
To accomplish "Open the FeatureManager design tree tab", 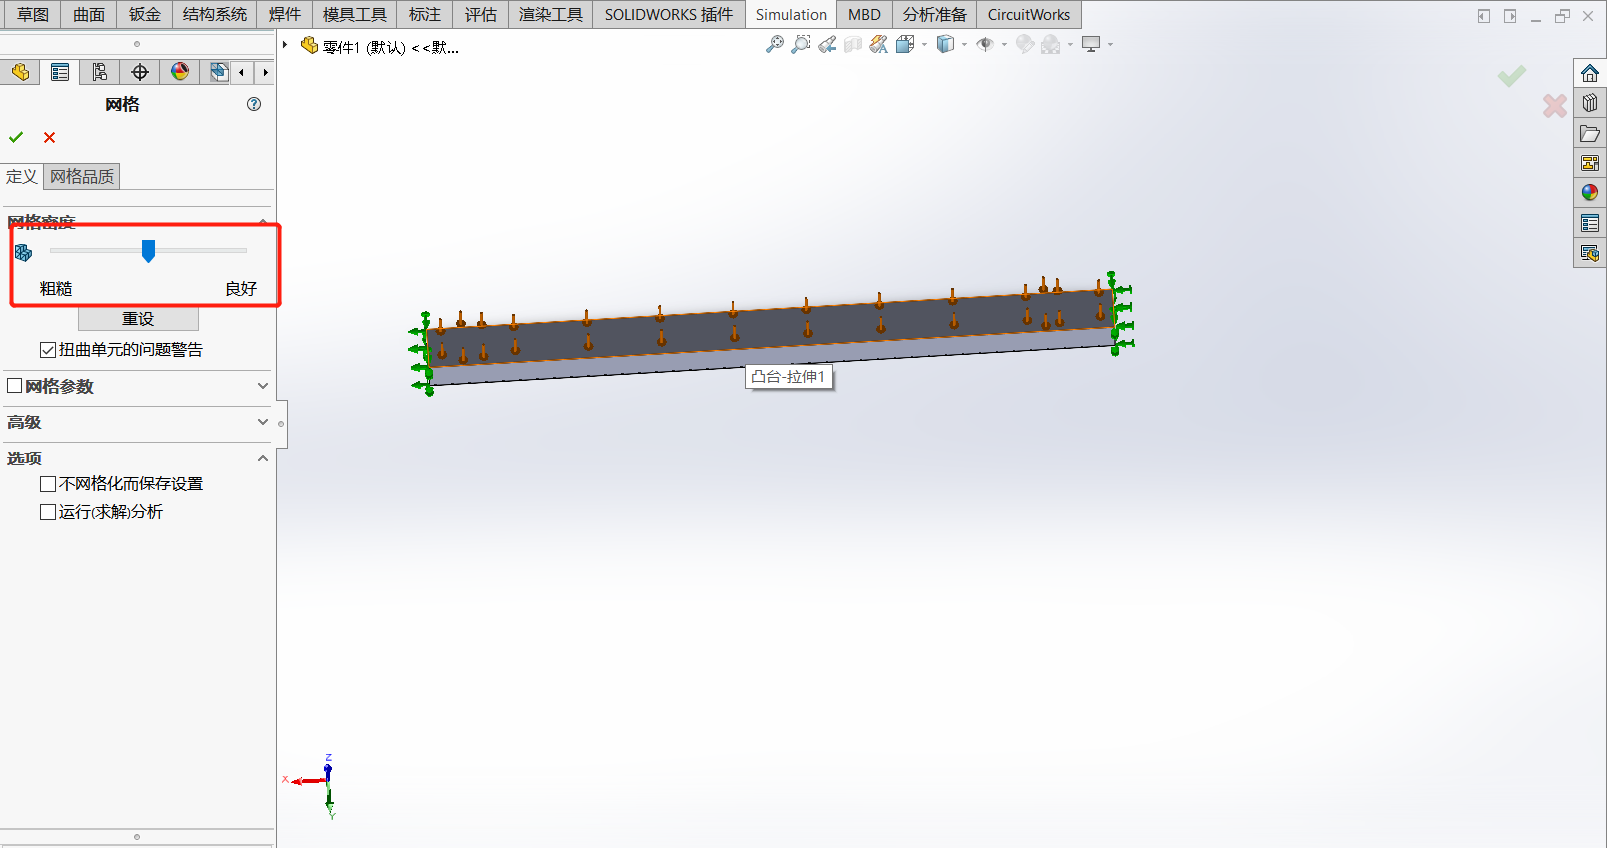I will [20, 72].
